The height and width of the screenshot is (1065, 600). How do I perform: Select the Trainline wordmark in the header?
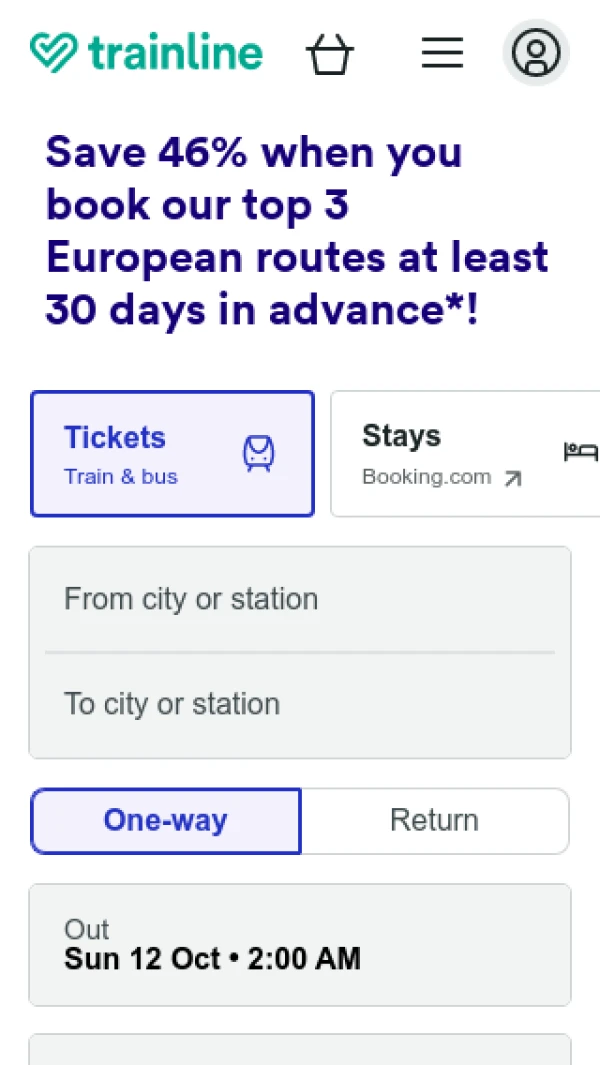(175, 52)
